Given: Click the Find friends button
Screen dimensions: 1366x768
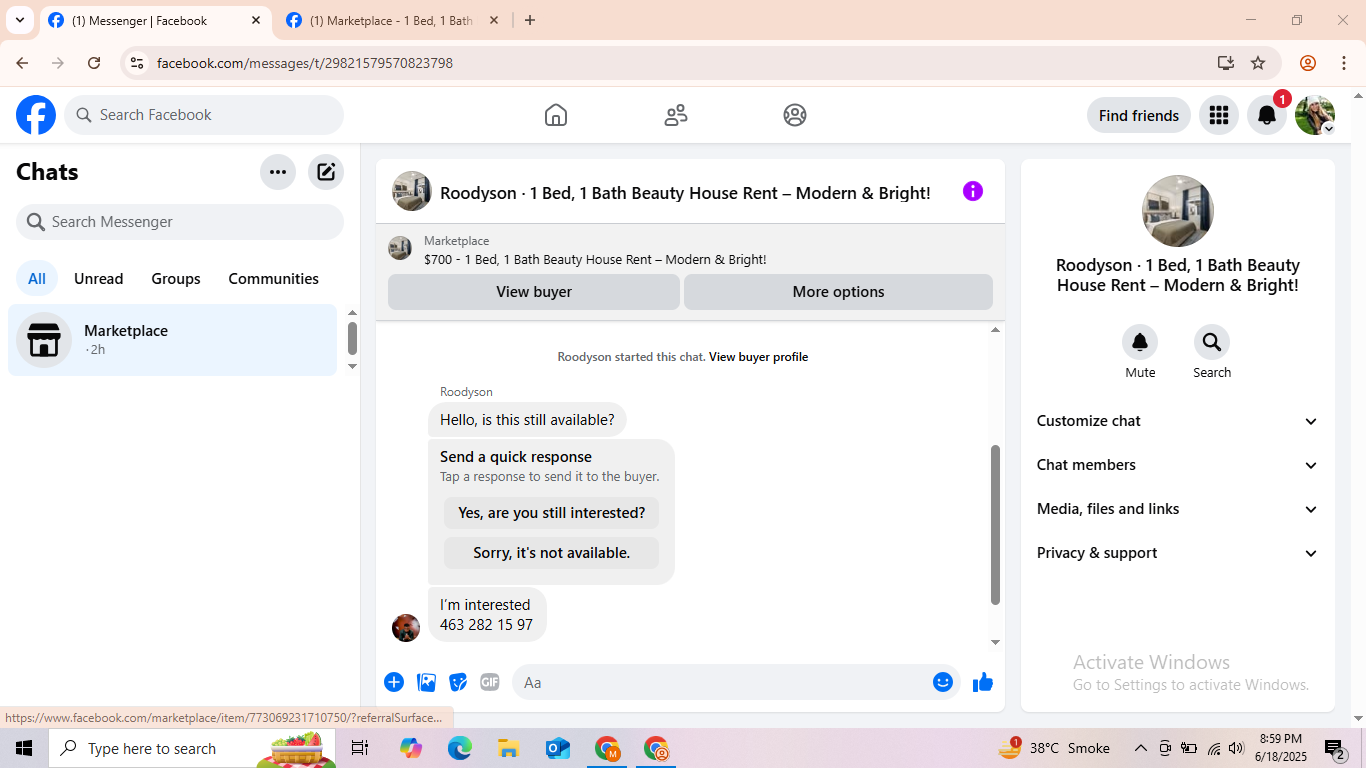Looking at the screenshot, I should click(x=1139, y=115).
